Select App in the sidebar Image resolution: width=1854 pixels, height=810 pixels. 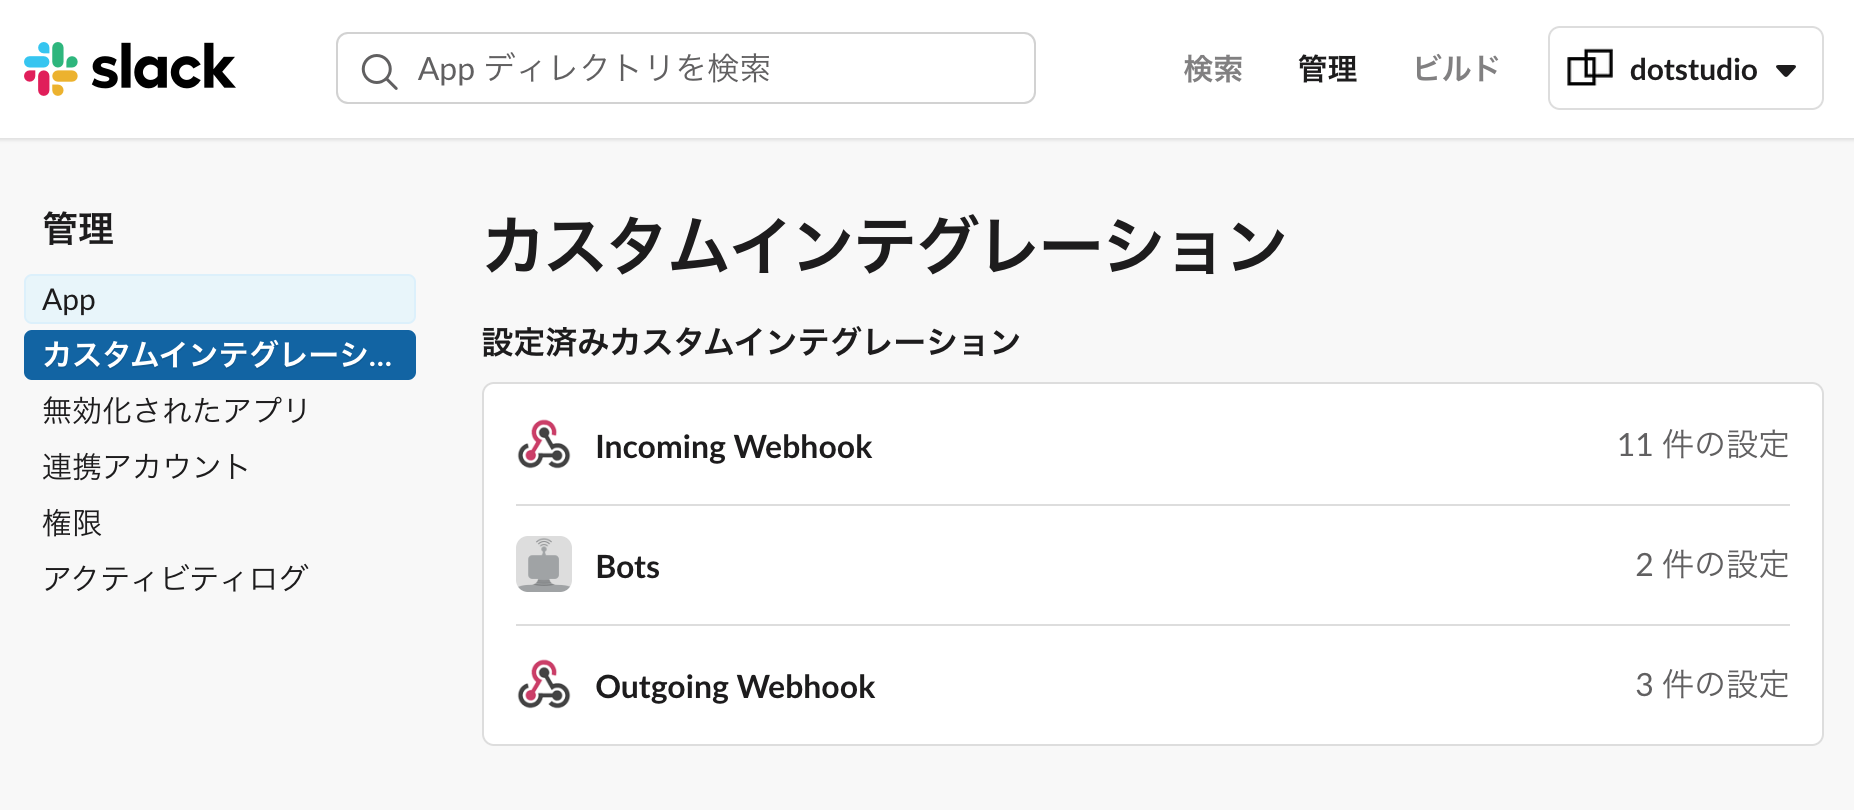[x=220, y=299]
